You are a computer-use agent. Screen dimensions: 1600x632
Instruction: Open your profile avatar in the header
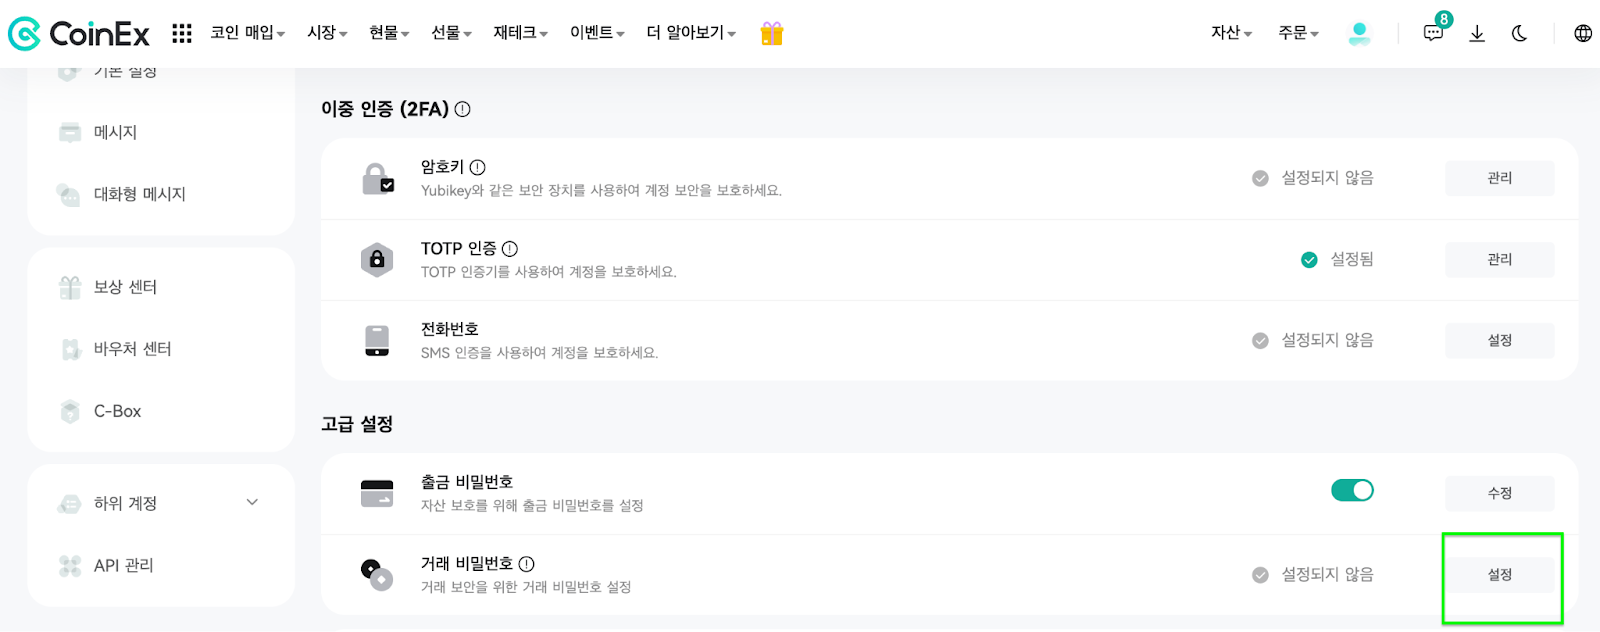tap(1359, 32)
